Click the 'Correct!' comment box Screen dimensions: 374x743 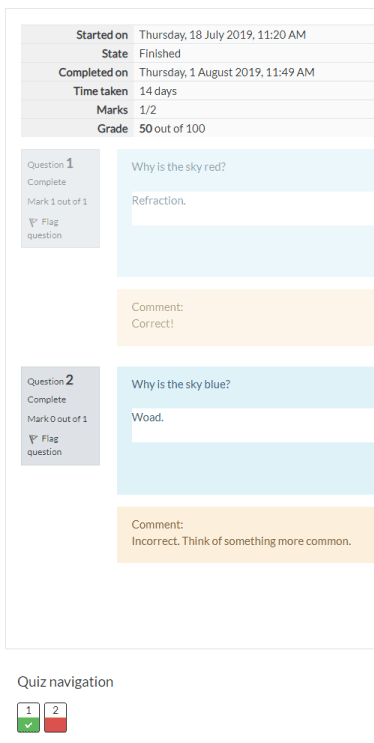tap(246, 317)
